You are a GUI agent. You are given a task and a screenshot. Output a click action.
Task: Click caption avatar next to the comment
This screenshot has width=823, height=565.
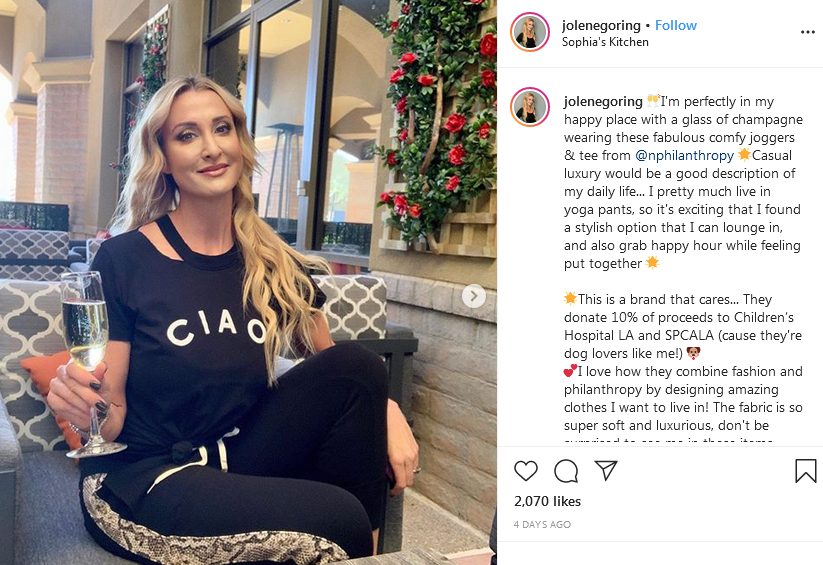(530, 107)
